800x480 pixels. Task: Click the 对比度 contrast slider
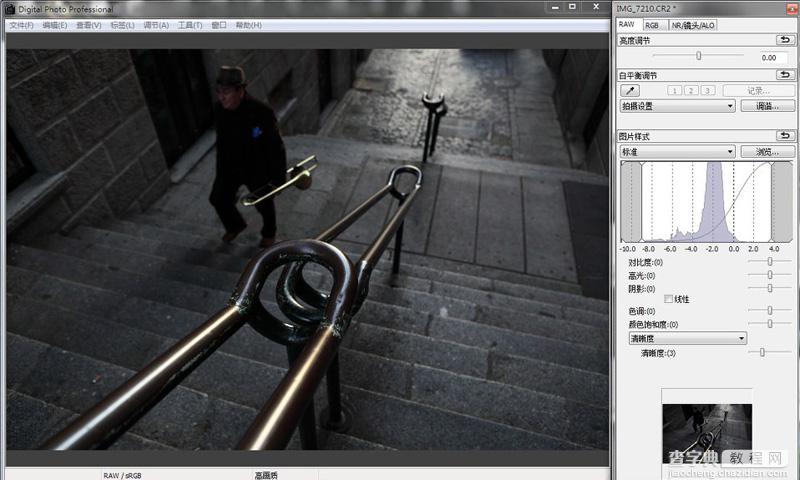click(770, 262)
